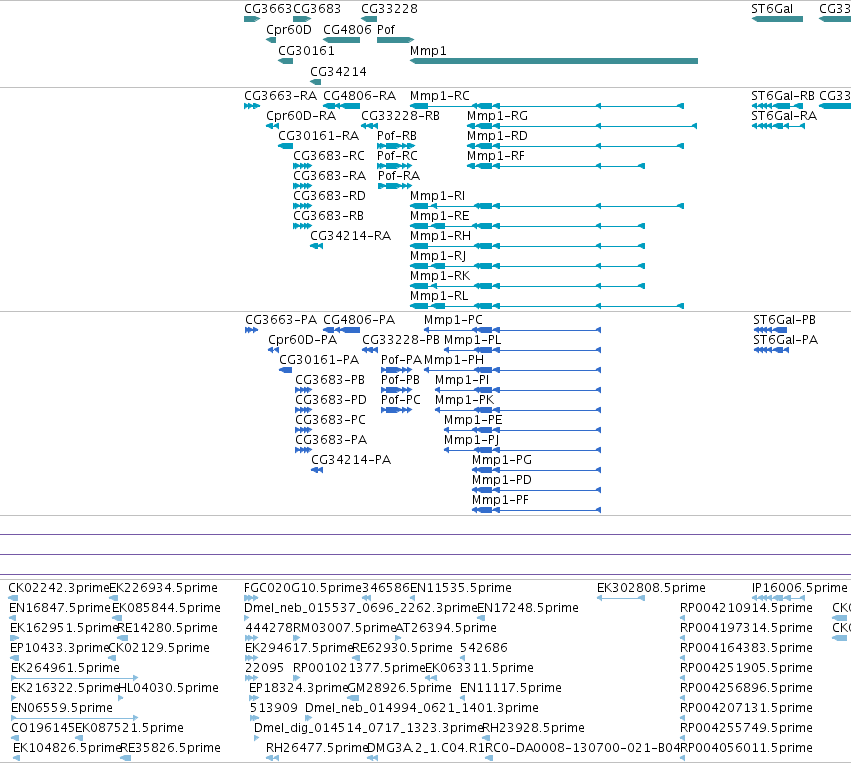This screenshot has width=851, height=763.
Task: Click the Mmp1-RK transcript label
Action: [440, 276]
